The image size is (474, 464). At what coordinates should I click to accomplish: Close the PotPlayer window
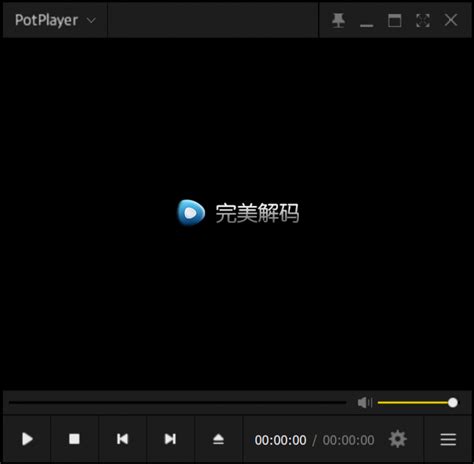451,20
